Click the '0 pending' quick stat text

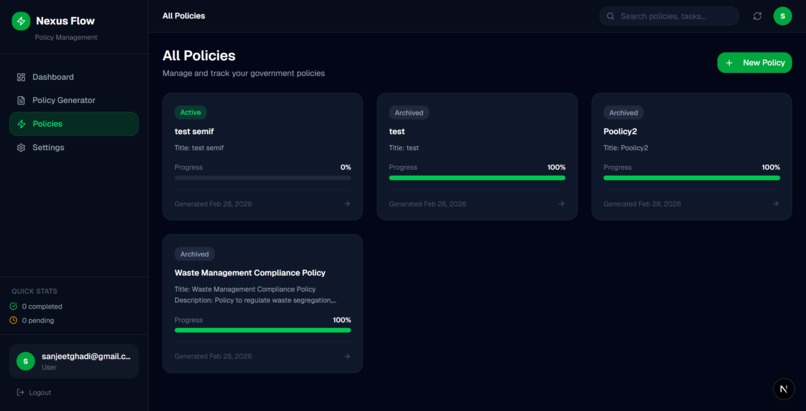(38, 321)
